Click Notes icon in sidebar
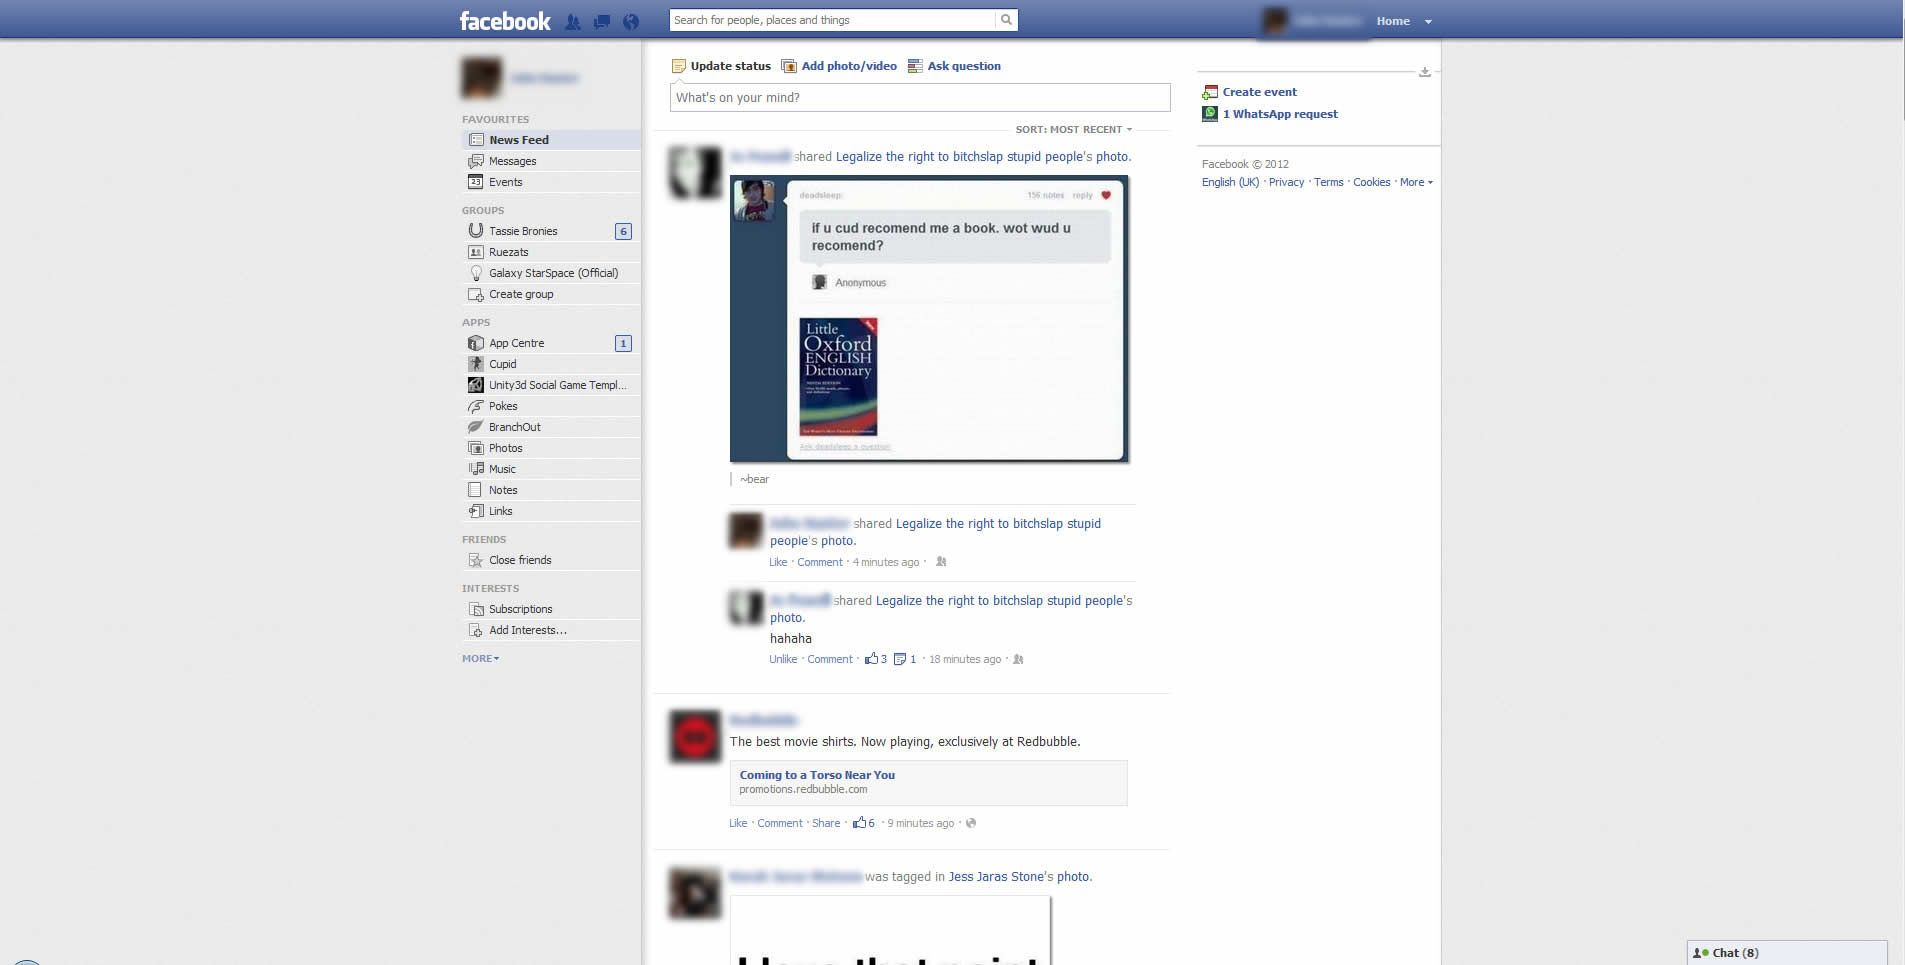The width and height of the screenshot is (1905, 965). [x=476, y=490]
